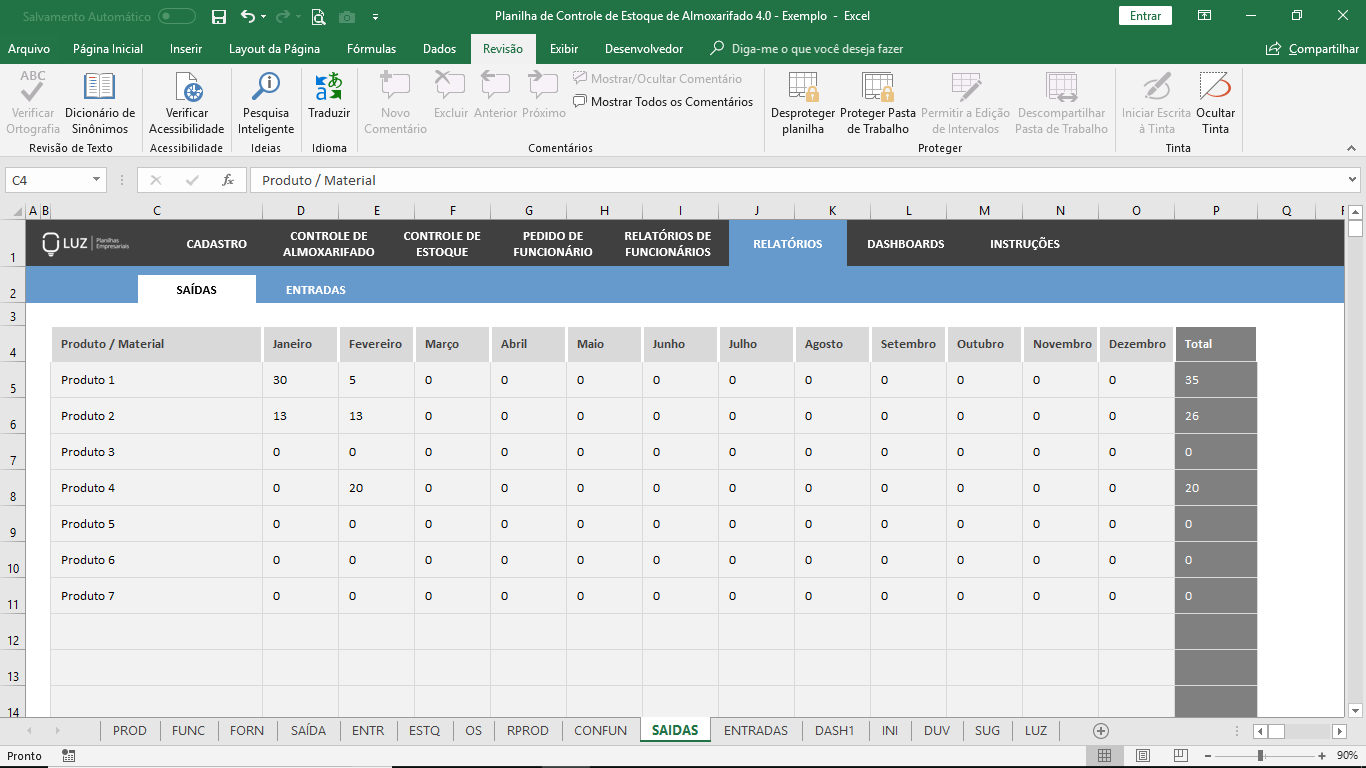Click the Dicionário de Sinônimos icon
This screenshot has height=768, width=1366.
point(99,88)
